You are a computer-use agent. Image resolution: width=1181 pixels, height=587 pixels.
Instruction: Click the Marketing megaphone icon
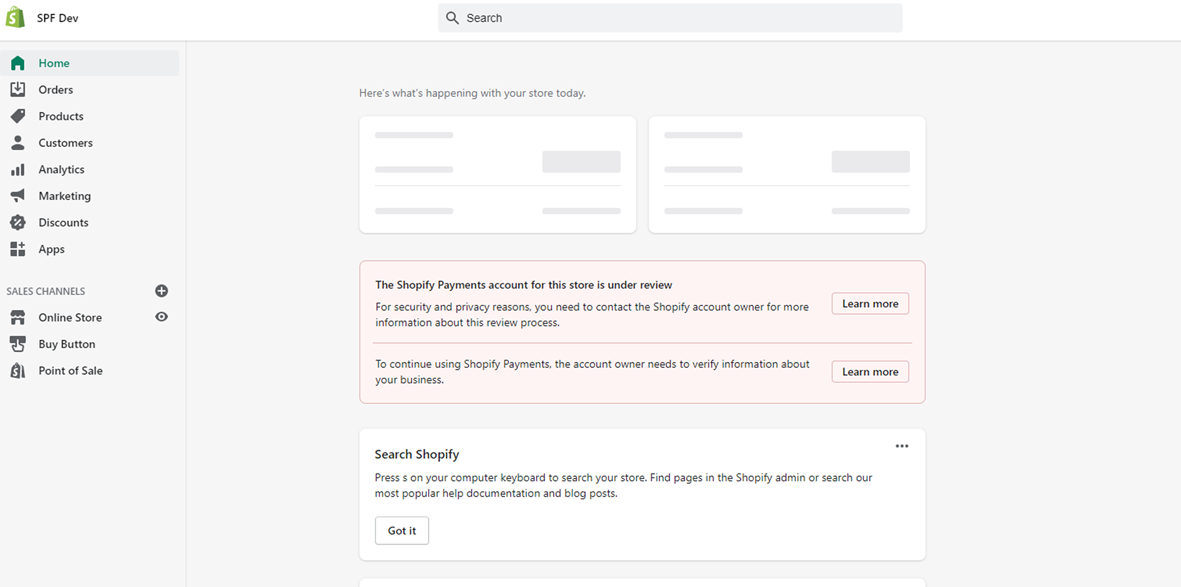17,196
